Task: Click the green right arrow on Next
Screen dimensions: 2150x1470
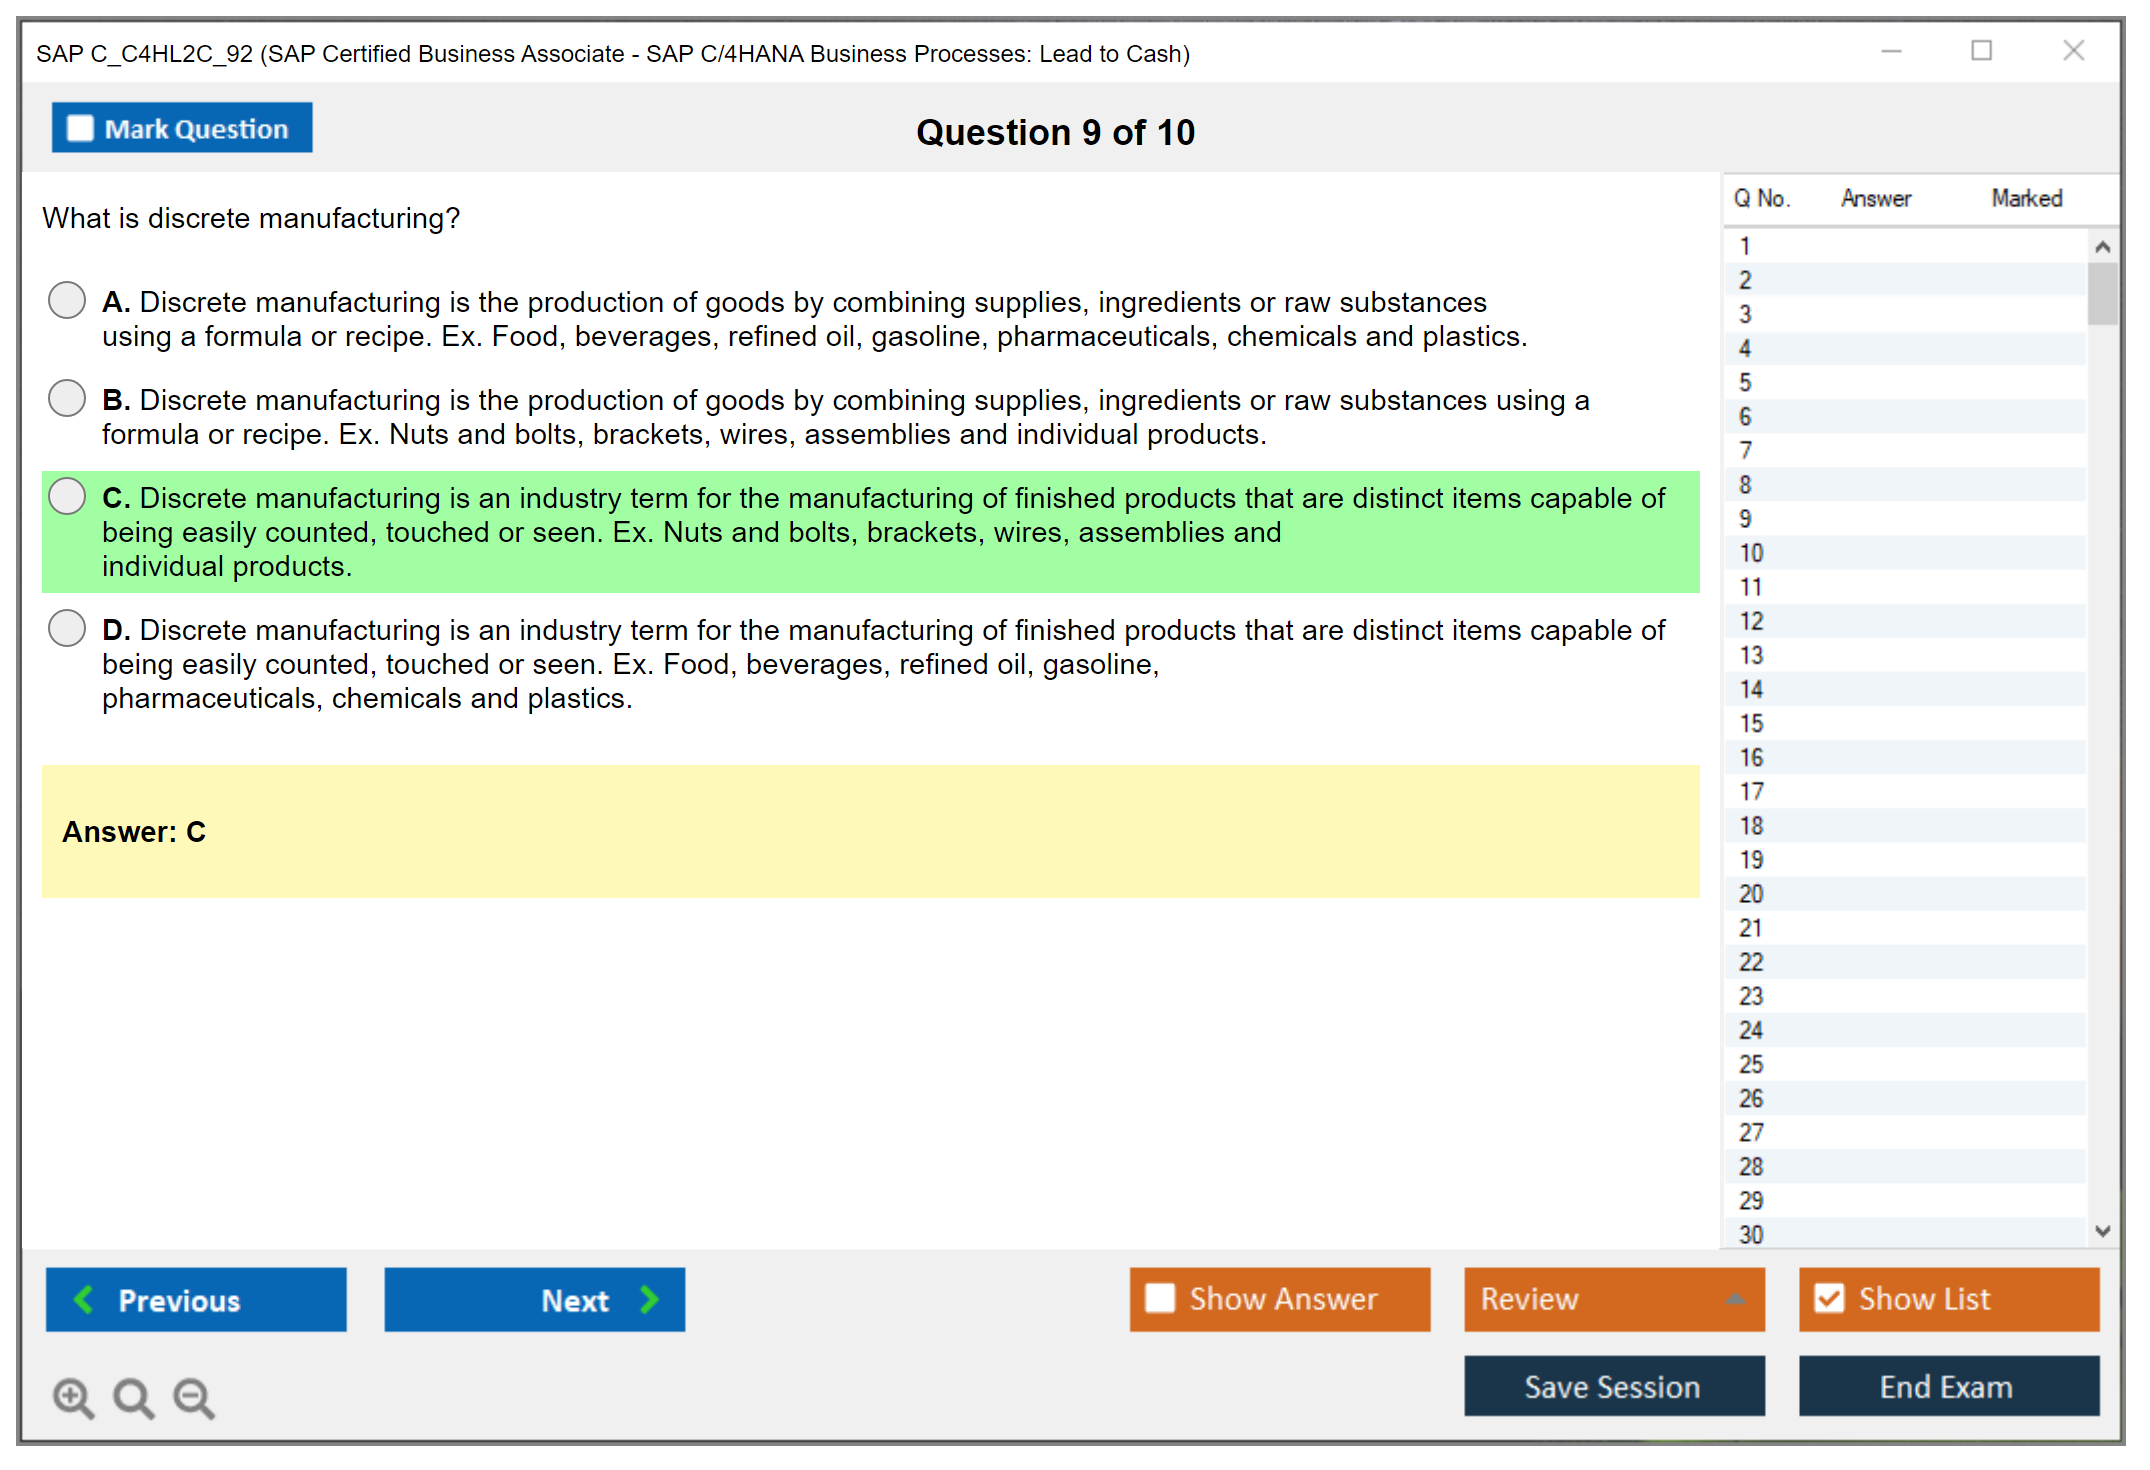Action: (650, 1299)
